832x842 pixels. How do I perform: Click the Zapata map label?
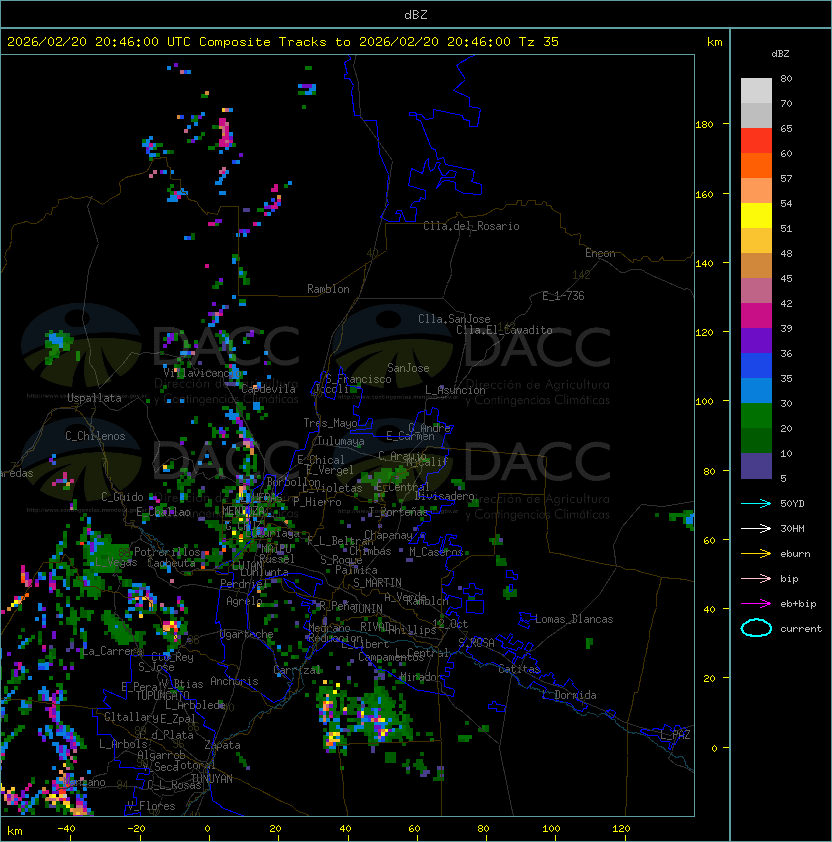pos(222,745)
